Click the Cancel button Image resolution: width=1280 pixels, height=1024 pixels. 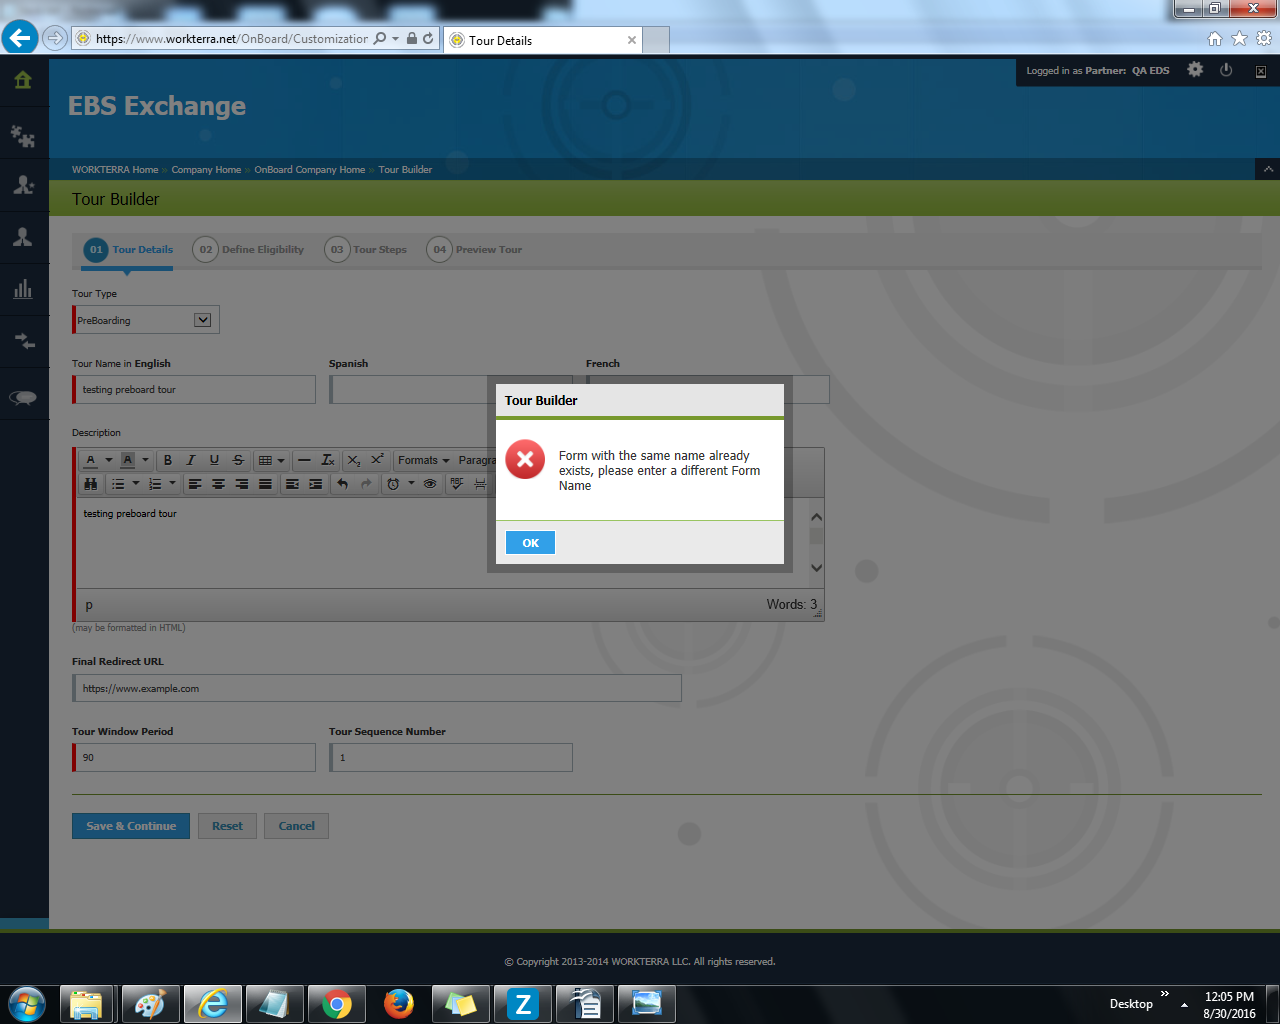pyautogui.click(x=296, y=826)
